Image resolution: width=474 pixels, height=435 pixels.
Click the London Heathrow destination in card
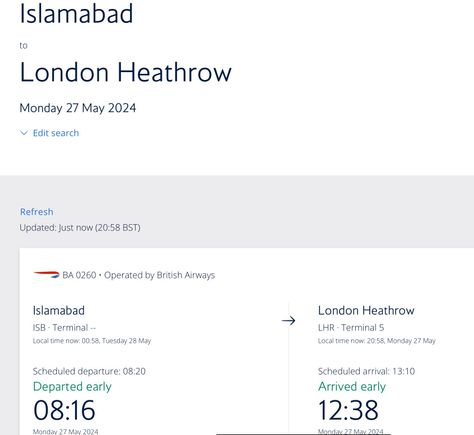pos(366,311)
